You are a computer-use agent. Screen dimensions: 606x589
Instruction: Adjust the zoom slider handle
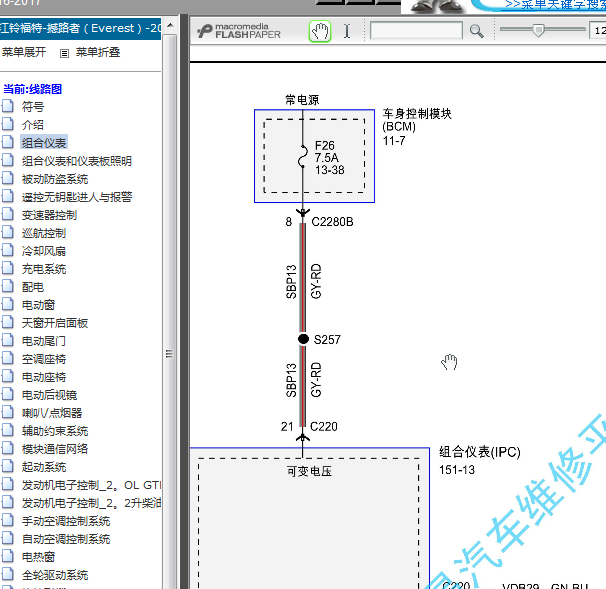(538, 30)
